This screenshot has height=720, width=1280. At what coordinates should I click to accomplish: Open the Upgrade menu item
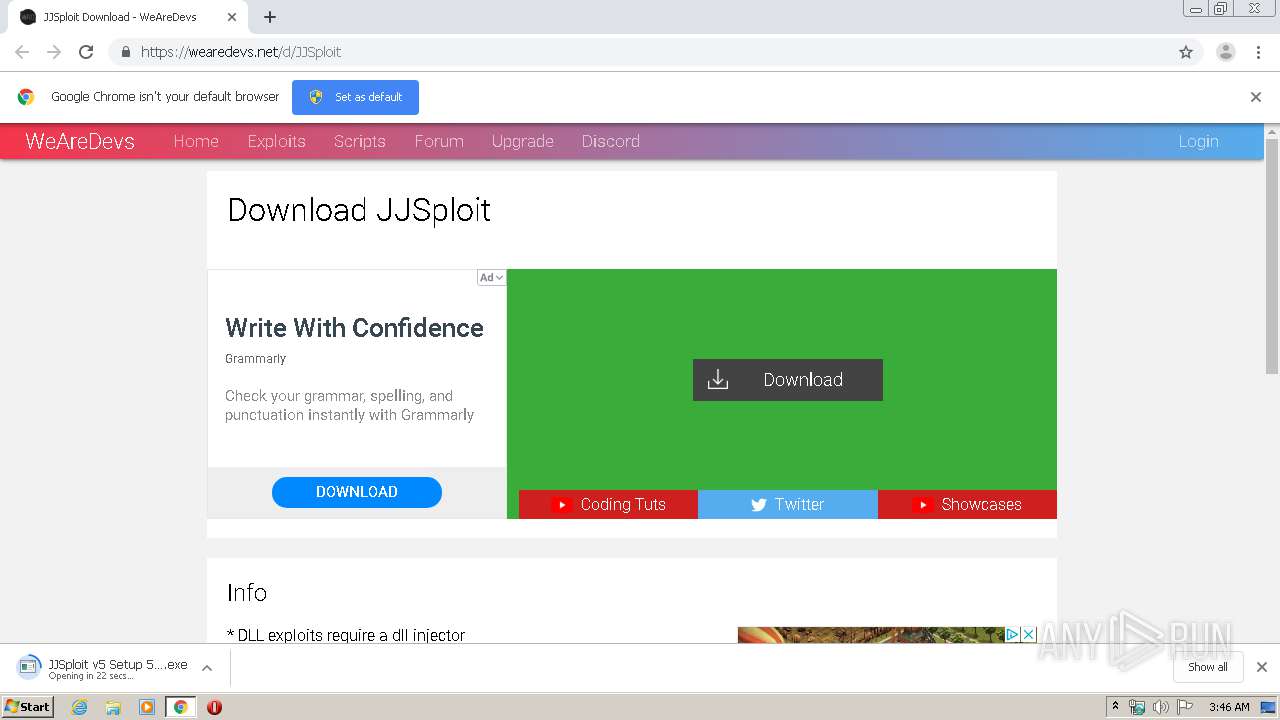tap(523, 141)
